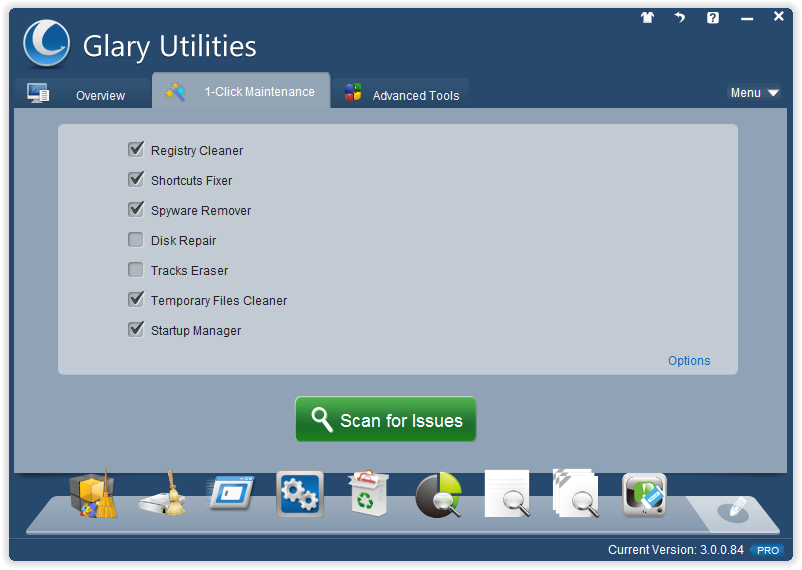802x570 pixels.
Task: Click the dock edit pencil icon
Action: point(734,509)
